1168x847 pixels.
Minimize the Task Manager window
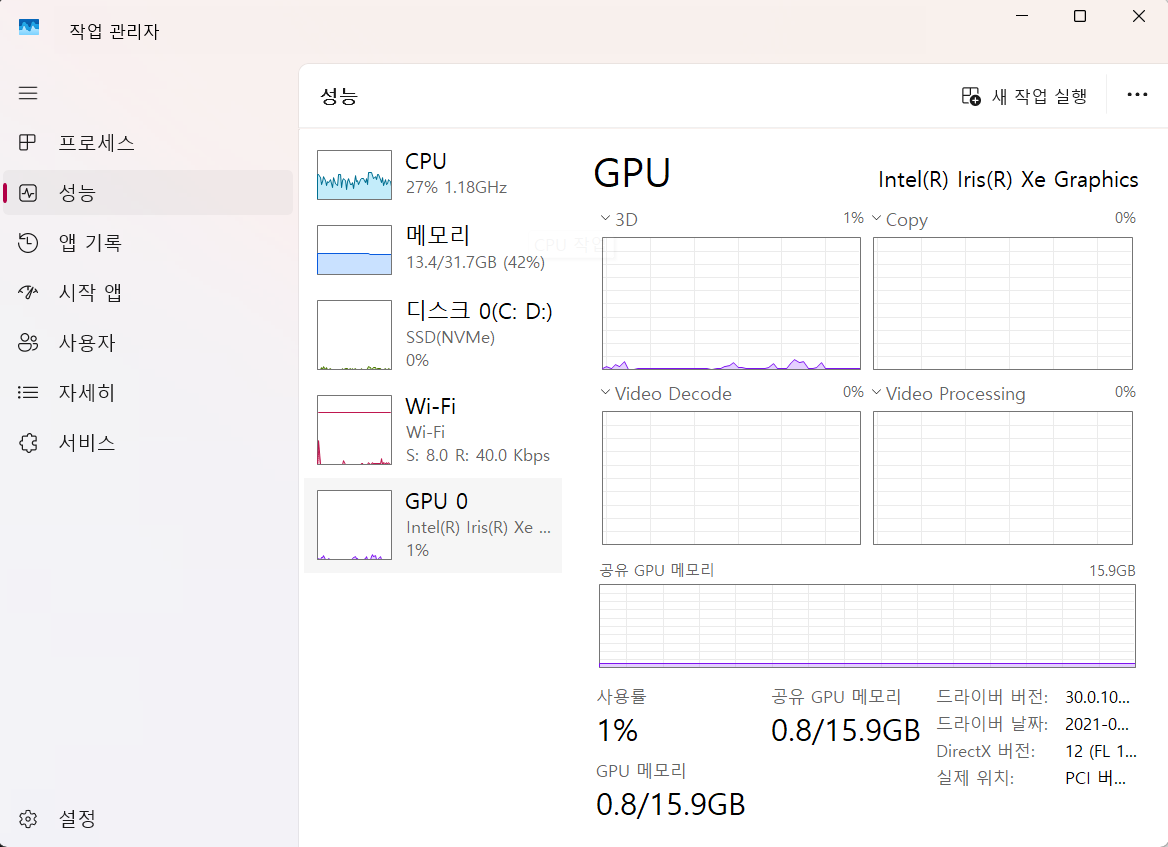(x=1022, y=16)
